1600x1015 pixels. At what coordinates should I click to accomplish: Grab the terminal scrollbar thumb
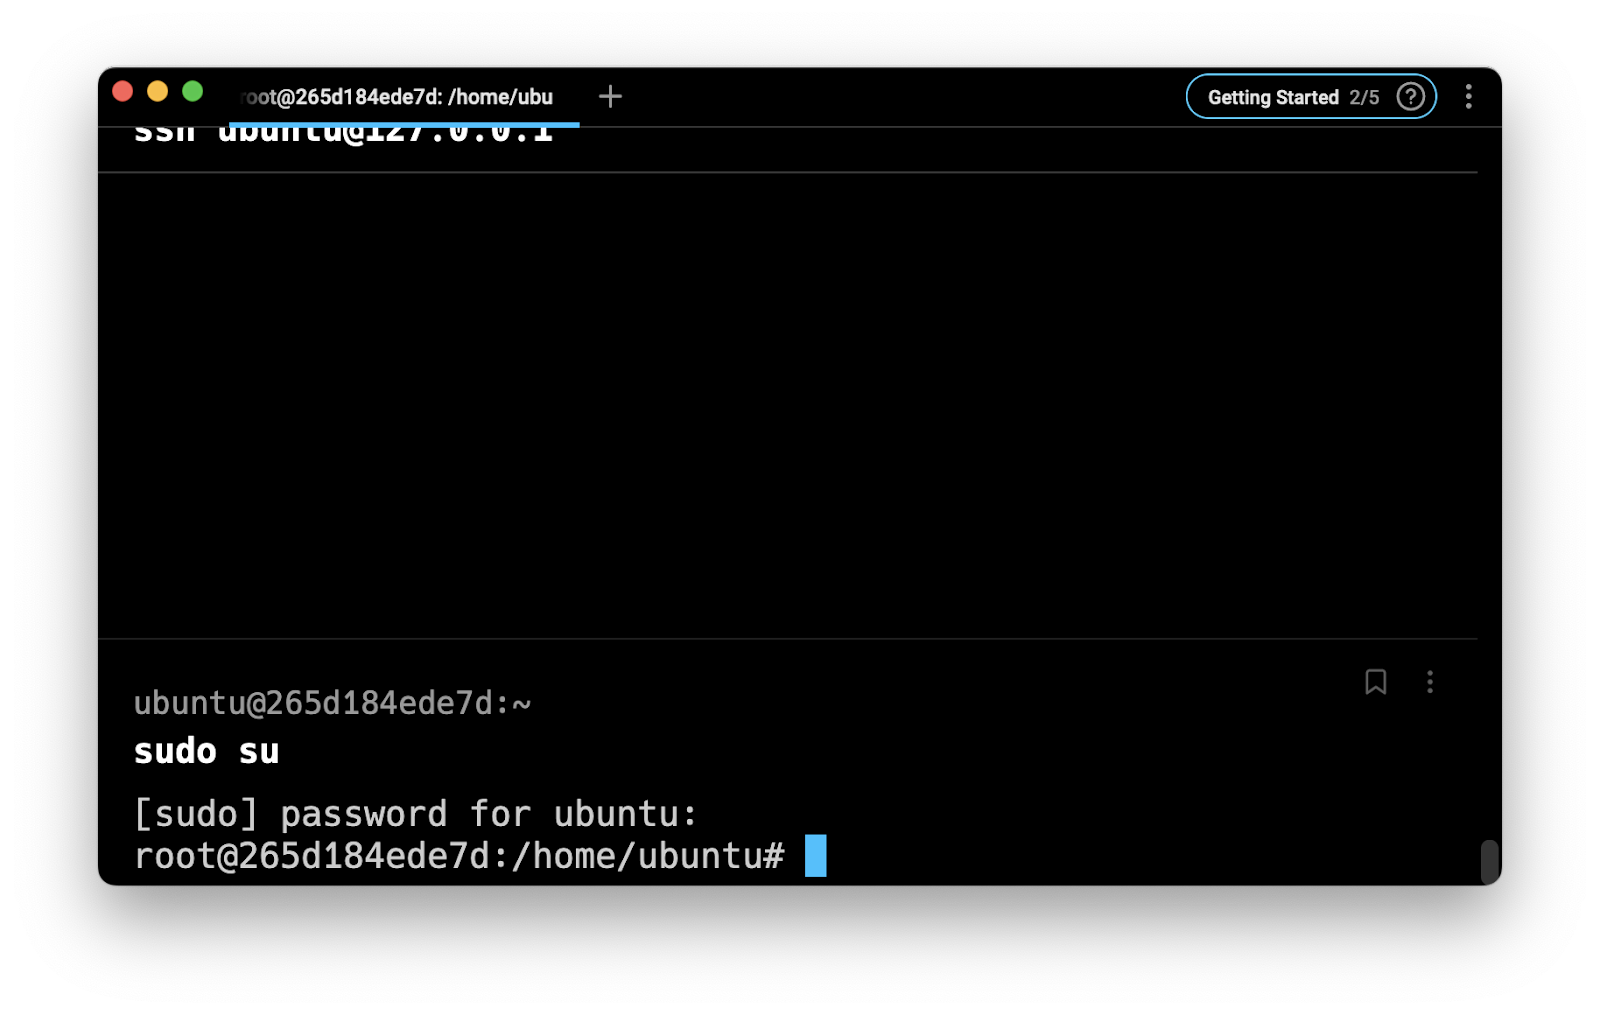pyautogui.click(x=1489, y=861)
